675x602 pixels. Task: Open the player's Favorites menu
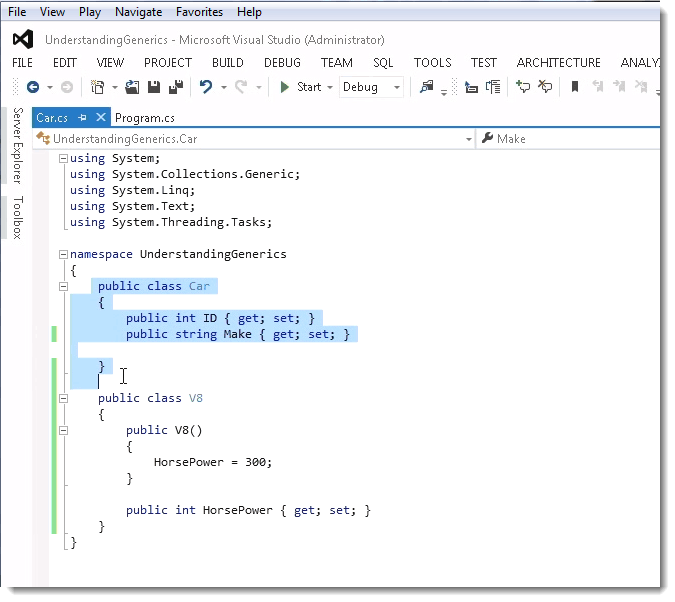coord(199,12)
